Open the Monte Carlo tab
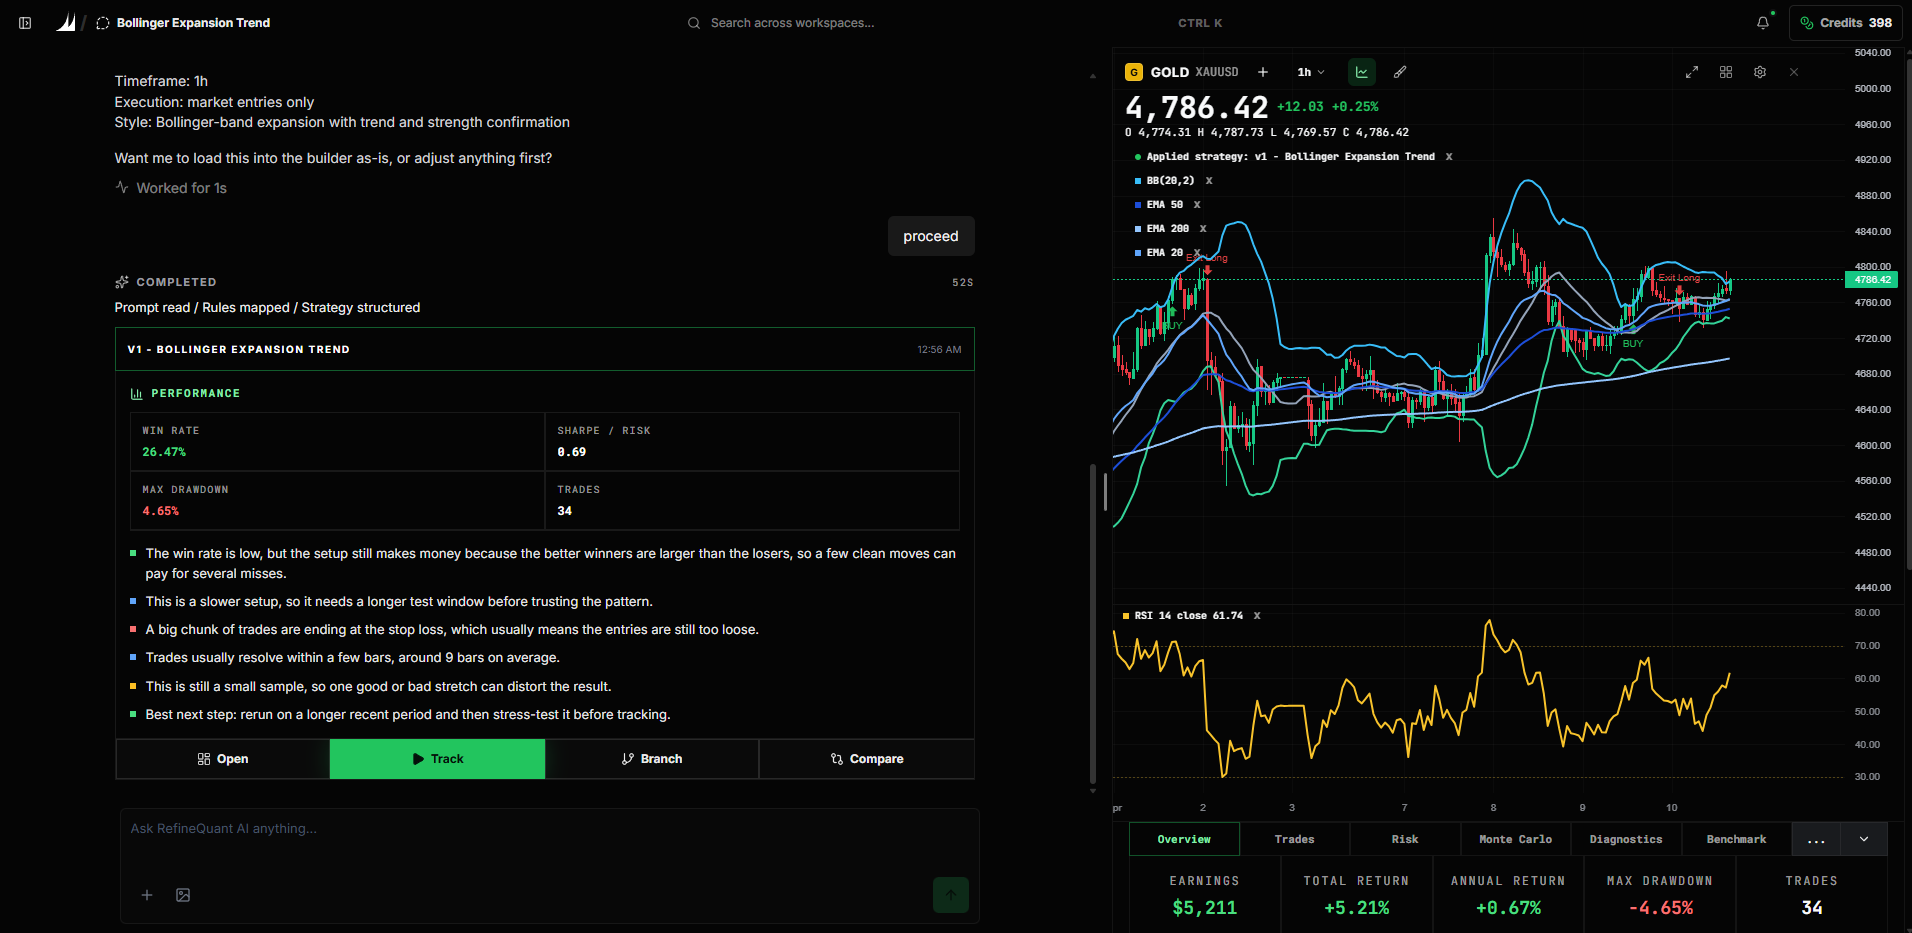The width and height of the screenshot is (1912, 933). 1516,839
